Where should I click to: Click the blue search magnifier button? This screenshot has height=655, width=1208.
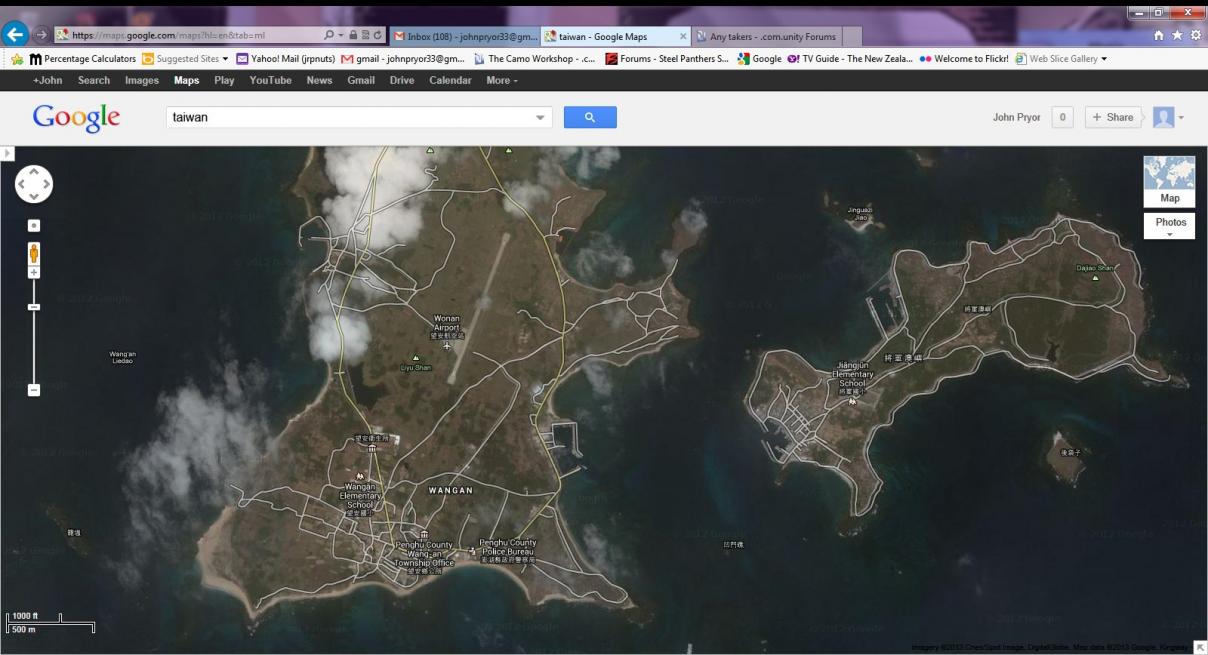[x=590, y=118]
